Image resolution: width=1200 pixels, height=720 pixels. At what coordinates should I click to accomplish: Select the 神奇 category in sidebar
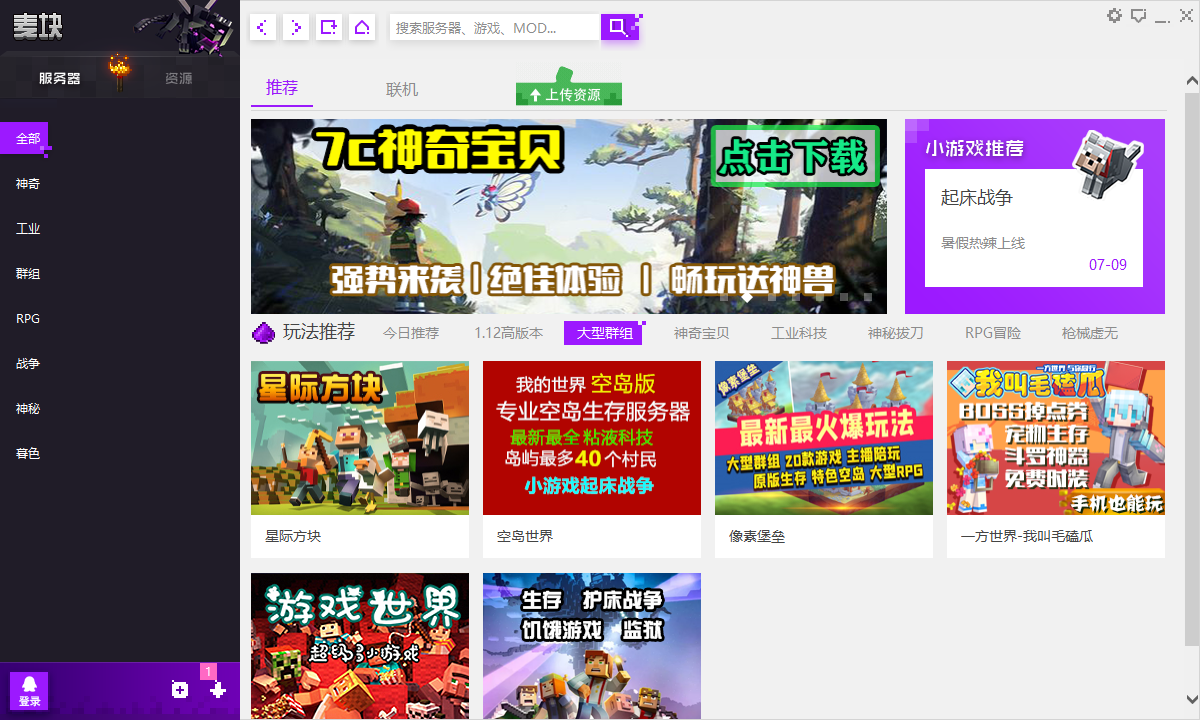[x=28, y=184]
